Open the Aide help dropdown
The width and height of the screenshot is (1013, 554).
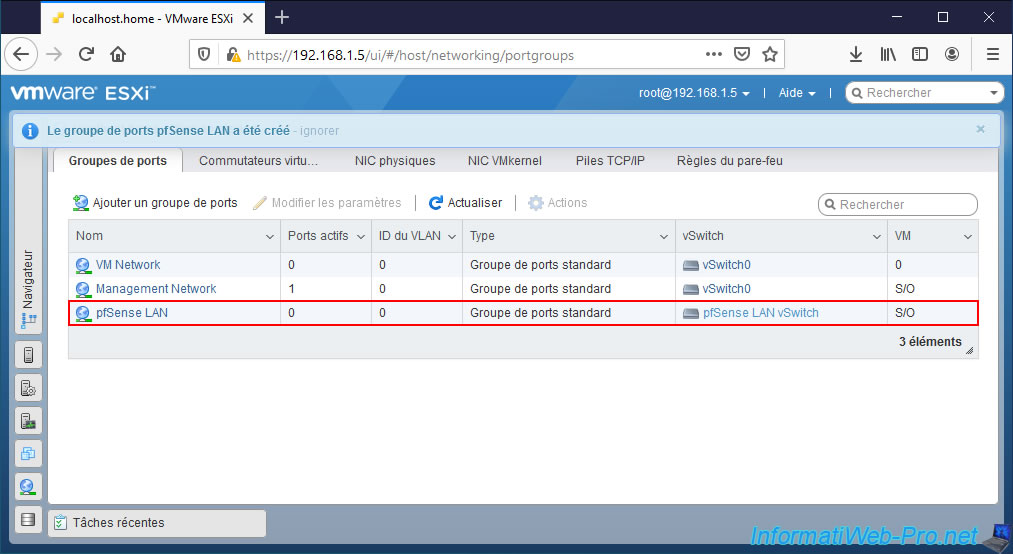pos(797,93)
